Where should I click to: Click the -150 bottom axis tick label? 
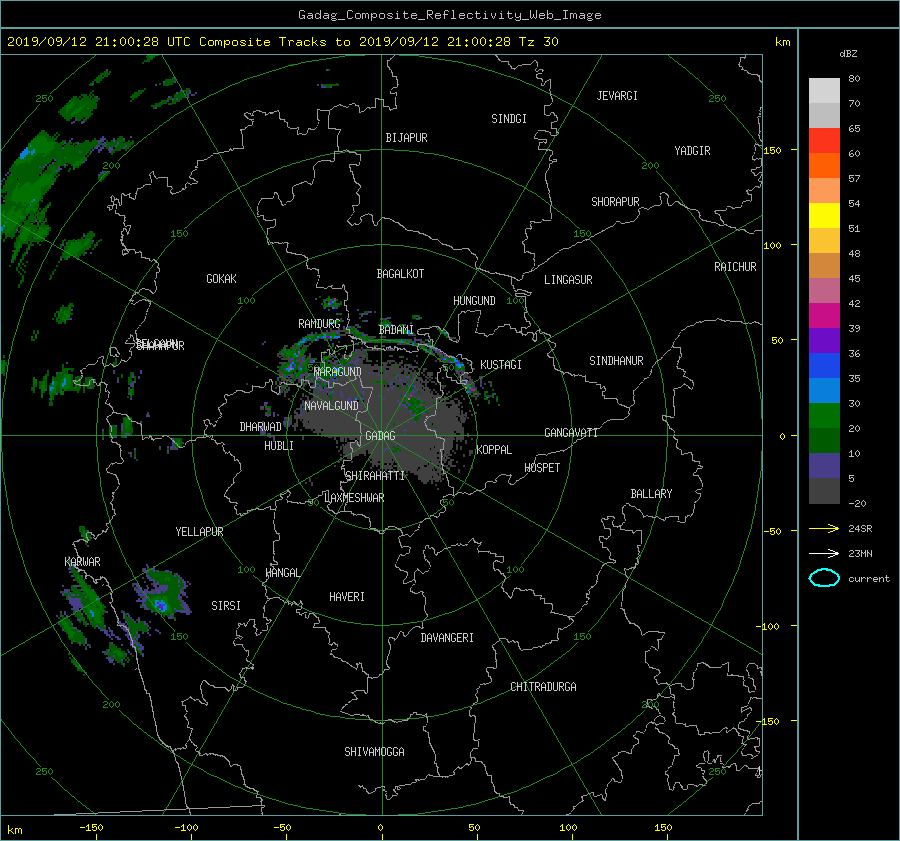[91, 828]
